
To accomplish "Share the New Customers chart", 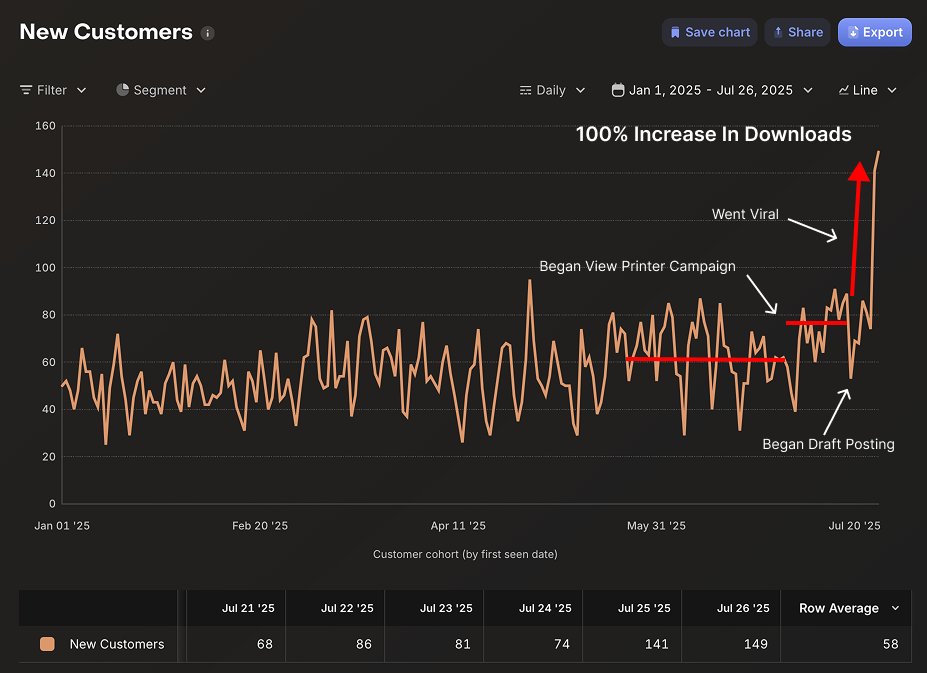I will pos(798,32).
